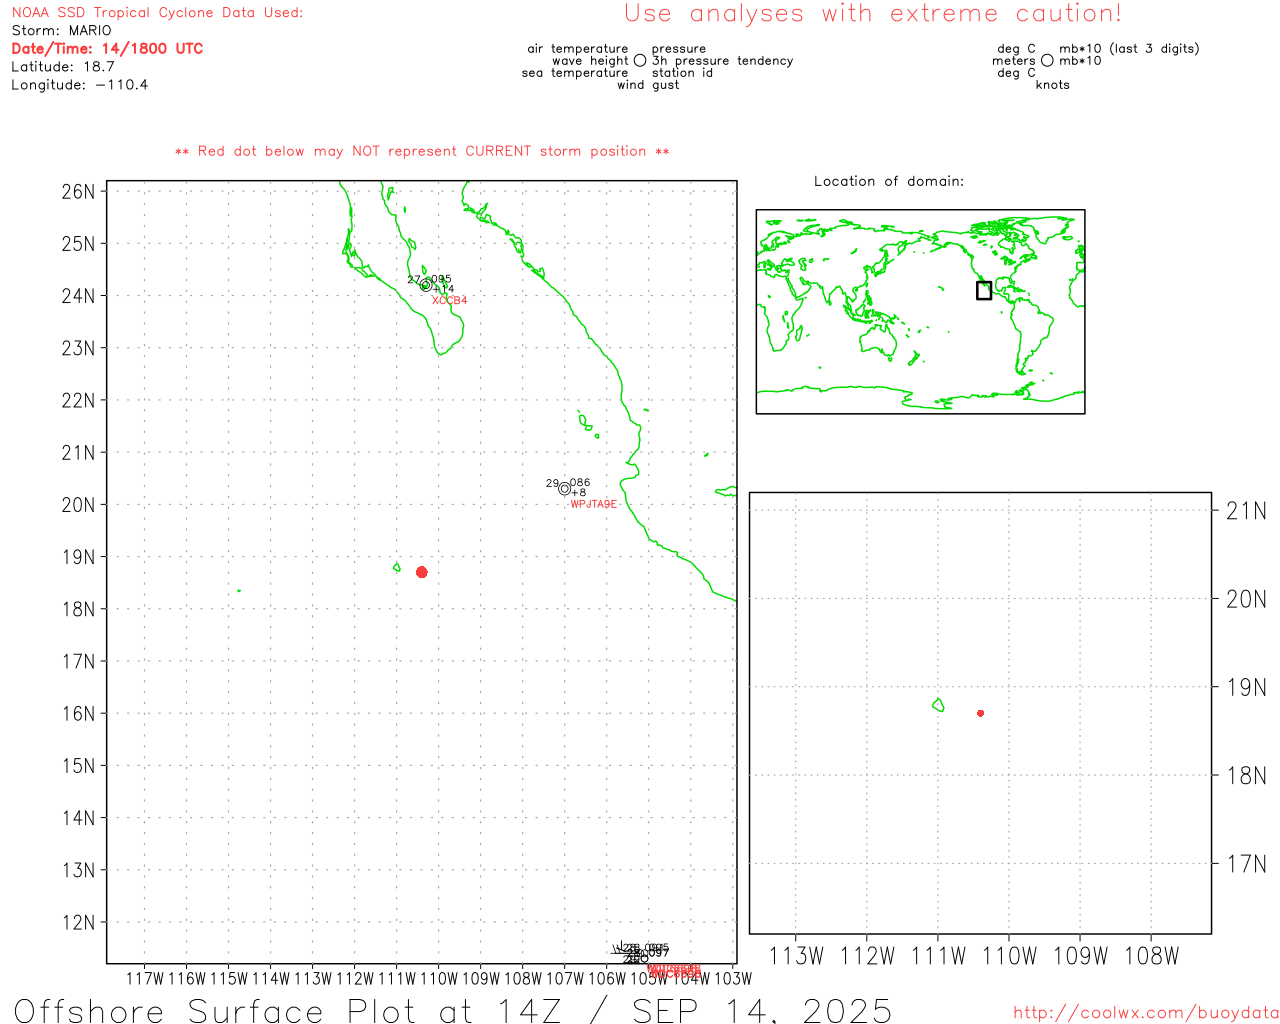Image resolution: width=1280 pixels, height=1024 pixels.
Task: Click the 'sea temperature' legend label
Action: (x=575, y=73)
